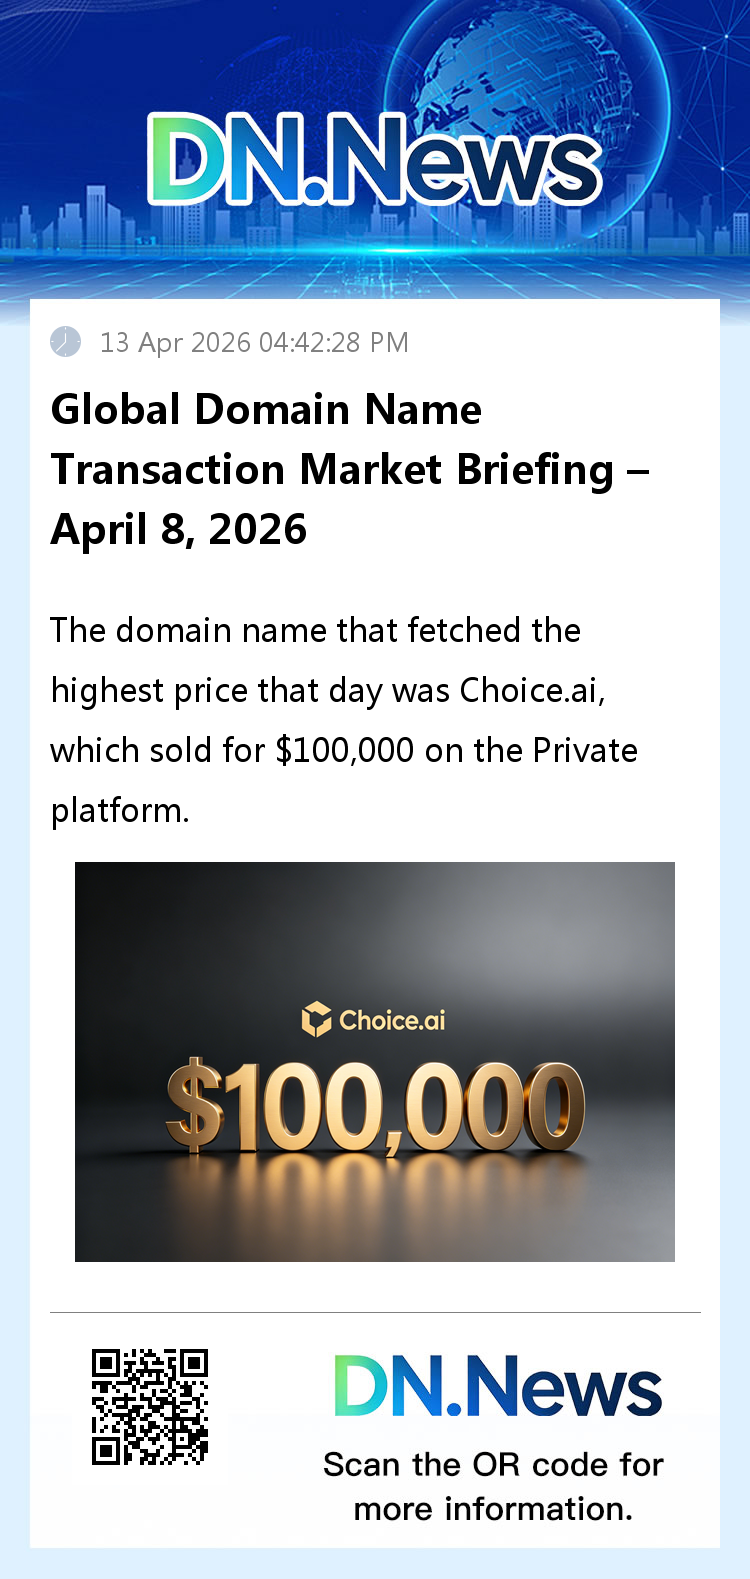Click "more information." line in the footer
The height and width of the screenshot is (1579, 750).
pos(493,1509)
